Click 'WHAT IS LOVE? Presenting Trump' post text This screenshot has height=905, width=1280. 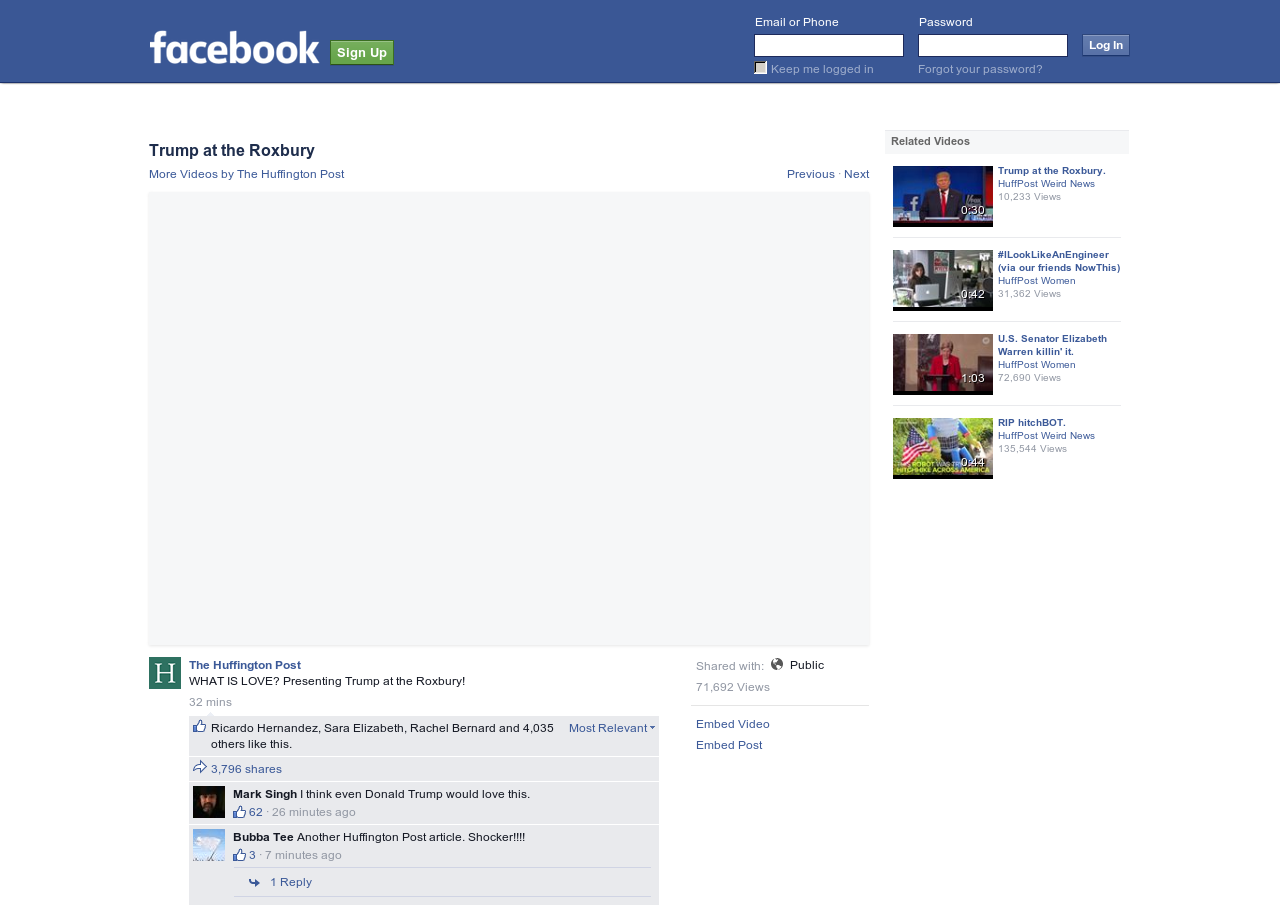(x=327, y=681)
